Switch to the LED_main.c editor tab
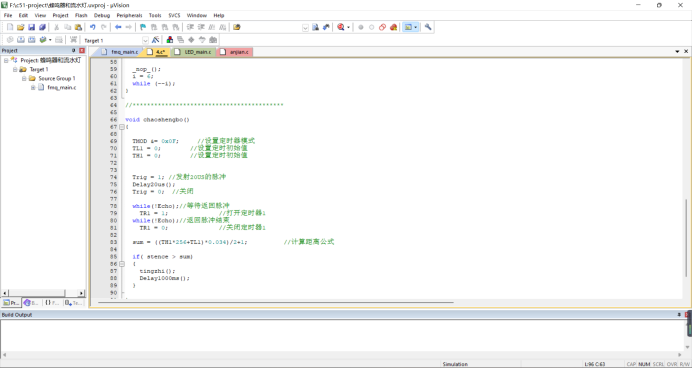This screenshot has width=693, height=369. click(x=193, y=52)
